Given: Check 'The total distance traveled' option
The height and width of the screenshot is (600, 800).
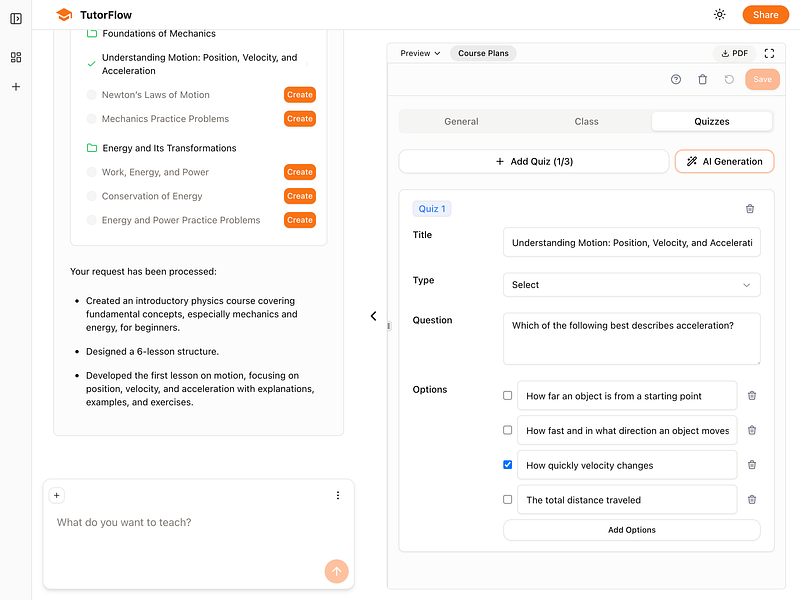Looking at the screenshot, I should click(507, 499).
